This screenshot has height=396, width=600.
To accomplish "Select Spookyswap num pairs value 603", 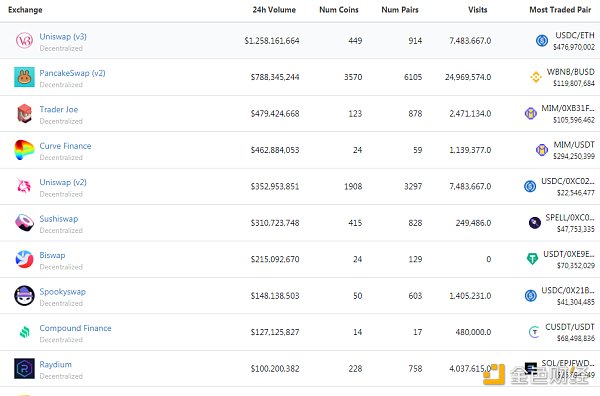I will coord(415,296).
